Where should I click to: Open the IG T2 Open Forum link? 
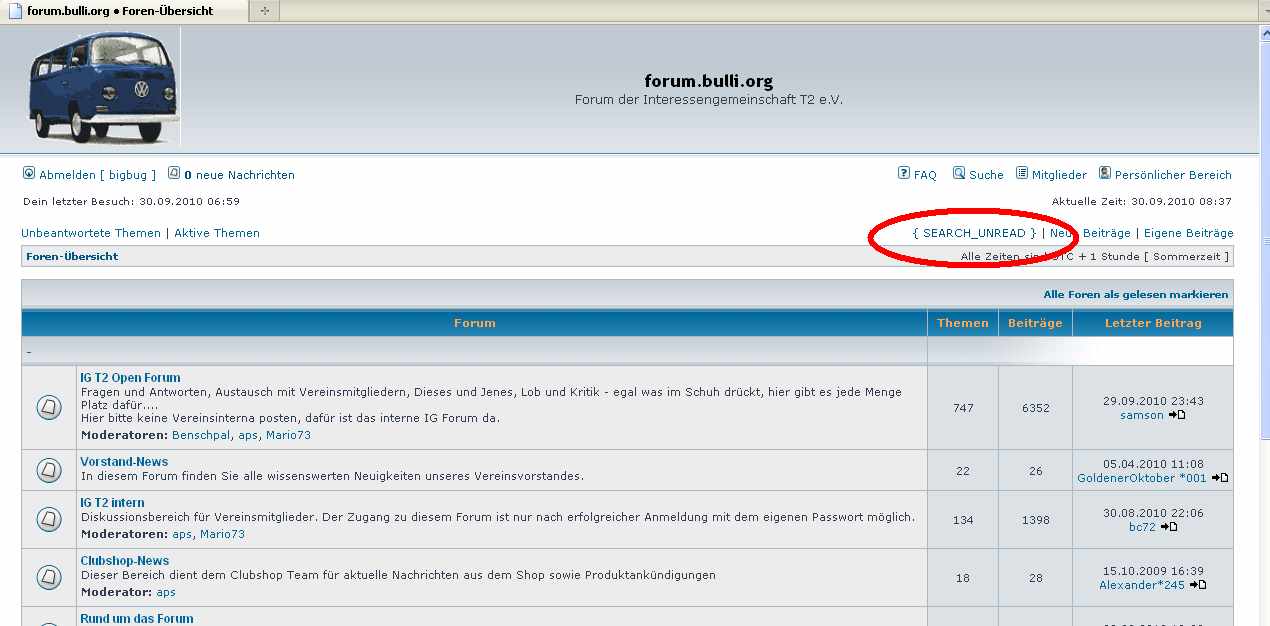(130, 378)
